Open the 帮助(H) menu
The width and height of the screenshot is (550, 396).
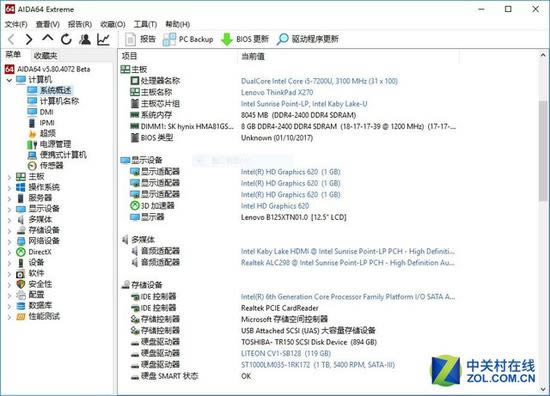point(177,24)
